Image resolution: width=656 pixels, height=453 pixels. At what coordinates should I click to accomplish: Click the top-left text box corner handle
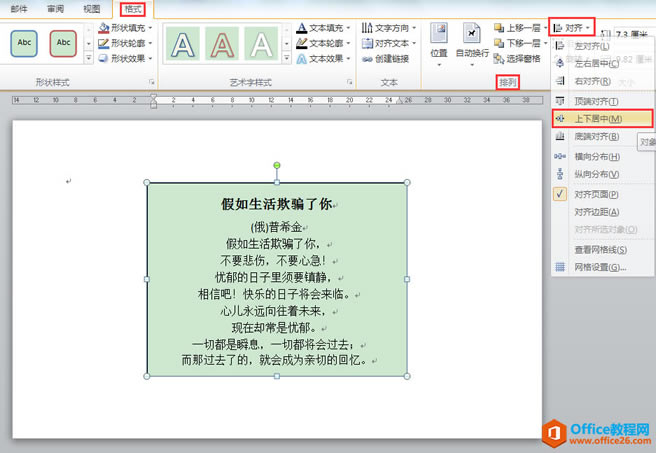[146, 182]
